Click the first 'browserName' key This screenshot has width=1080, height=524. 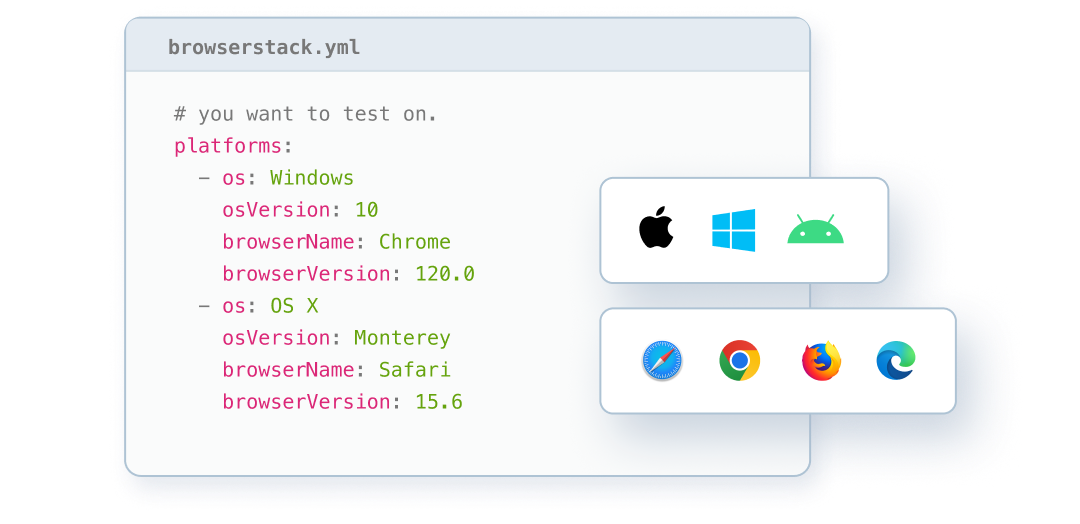(288, 242)
